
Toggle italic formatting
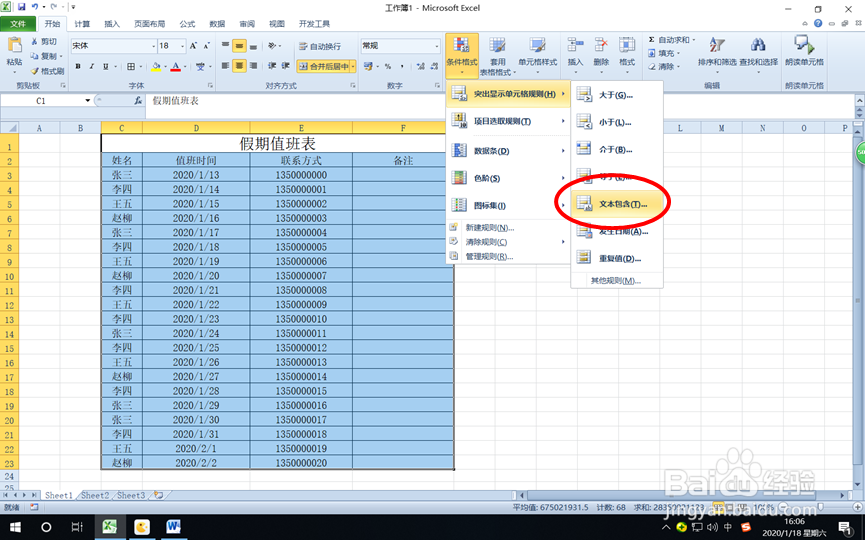[92, 66]
